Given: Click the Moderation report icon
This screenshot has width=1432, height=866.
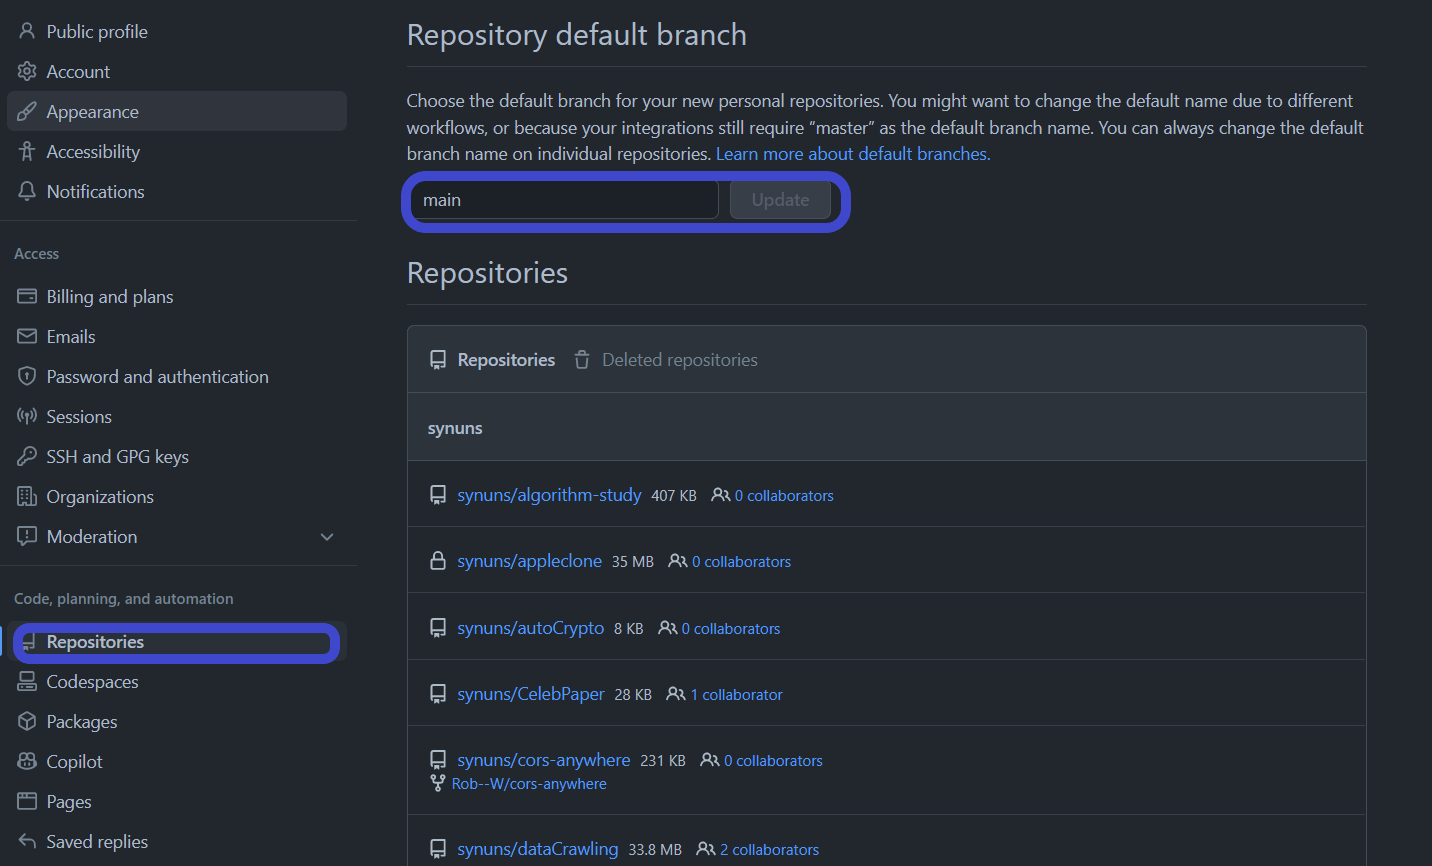Looking at the screenshot, I should (x=27, y=536).
